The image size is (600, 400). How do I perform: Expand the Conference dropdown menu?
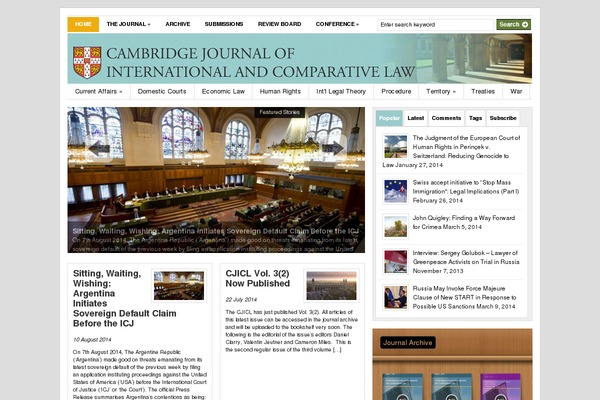pyautogui.click(x=337, y=24)
